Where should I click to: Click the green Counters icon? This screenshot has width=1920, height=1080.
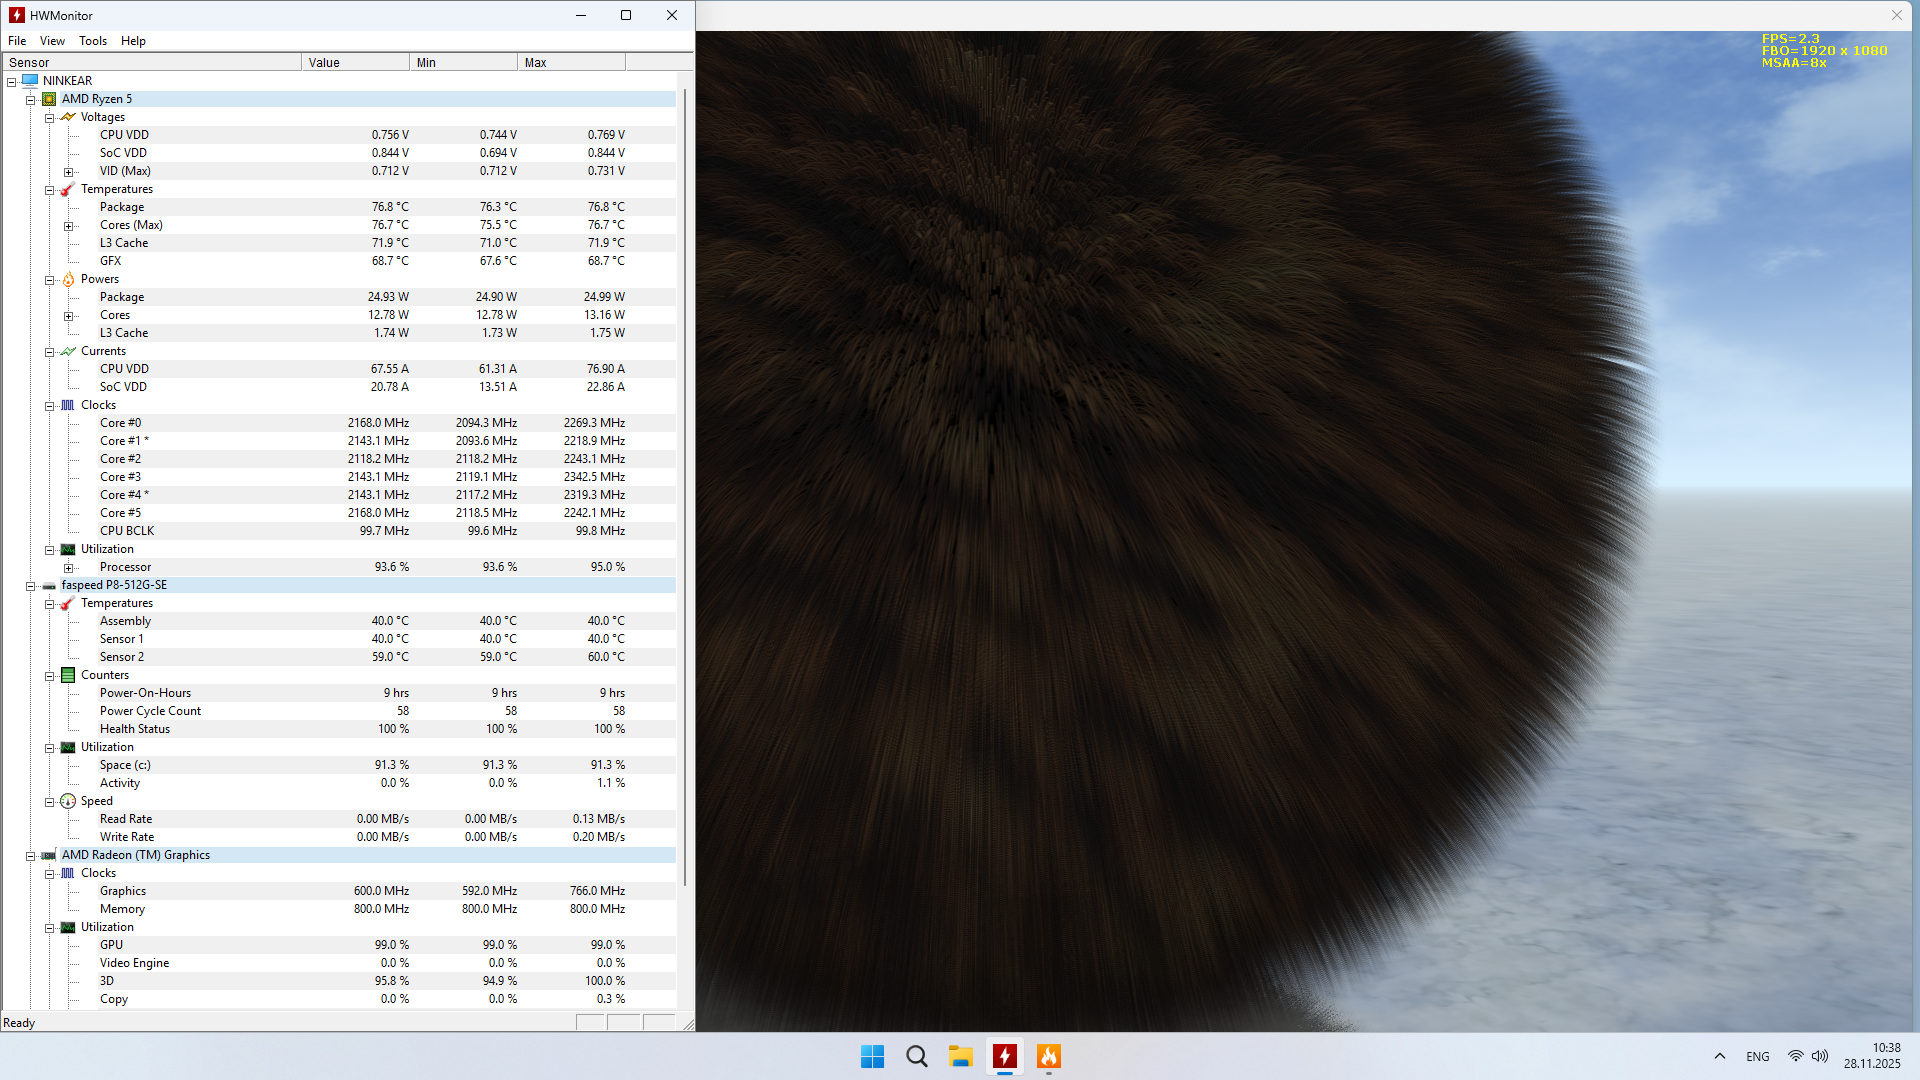68,675
